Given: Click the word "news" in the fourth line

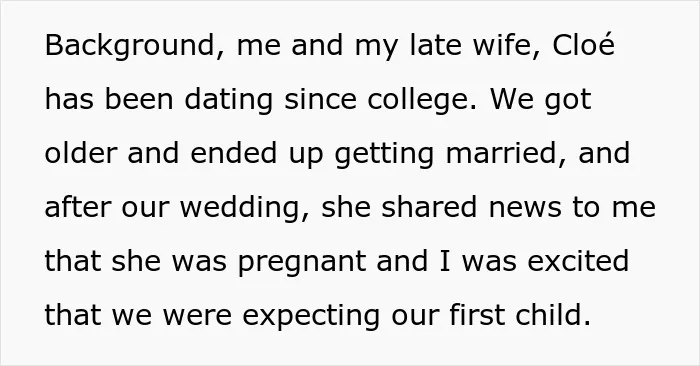Looking at the screenshot, I should (525, 209).
